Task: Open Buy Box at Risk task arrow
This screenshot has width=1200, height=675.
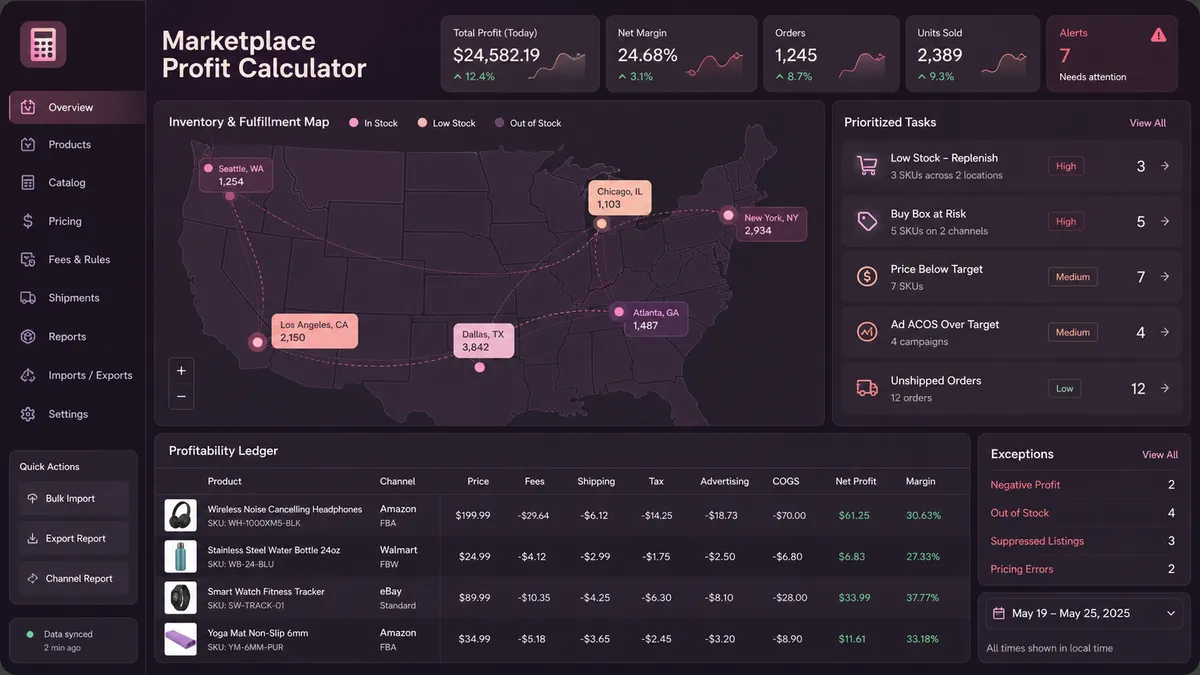Action: (1165, 222)
